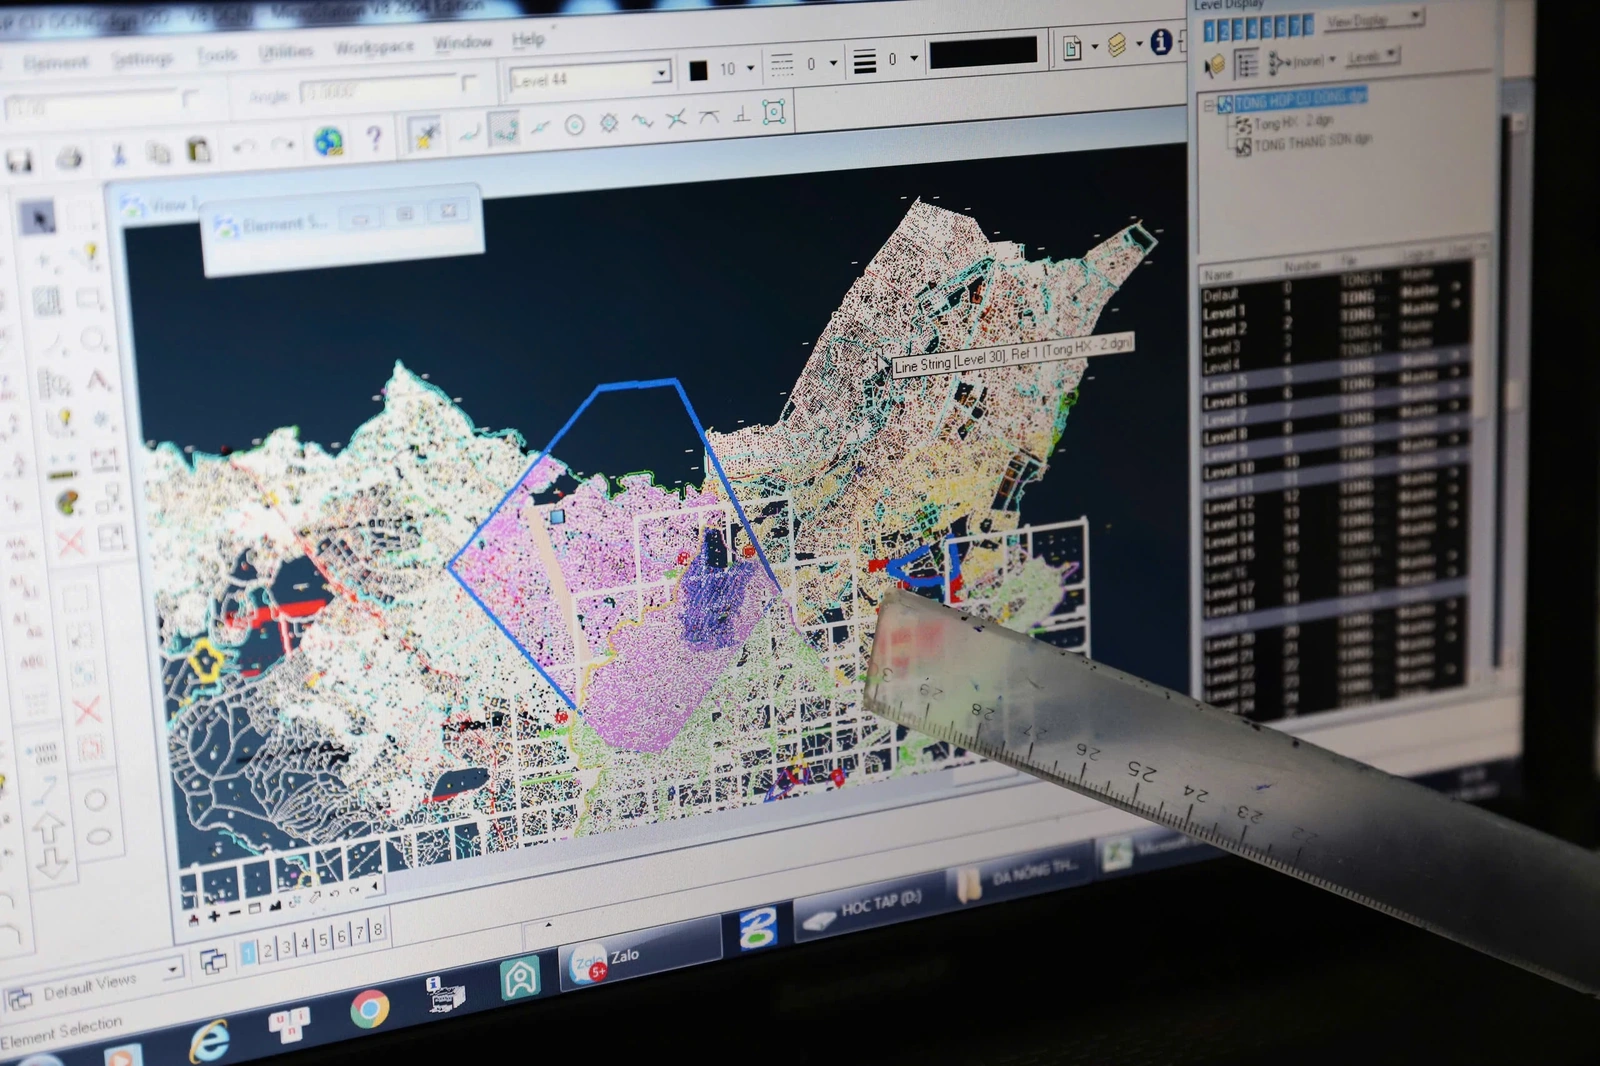Open the Utilities menu

pos(286,51)
